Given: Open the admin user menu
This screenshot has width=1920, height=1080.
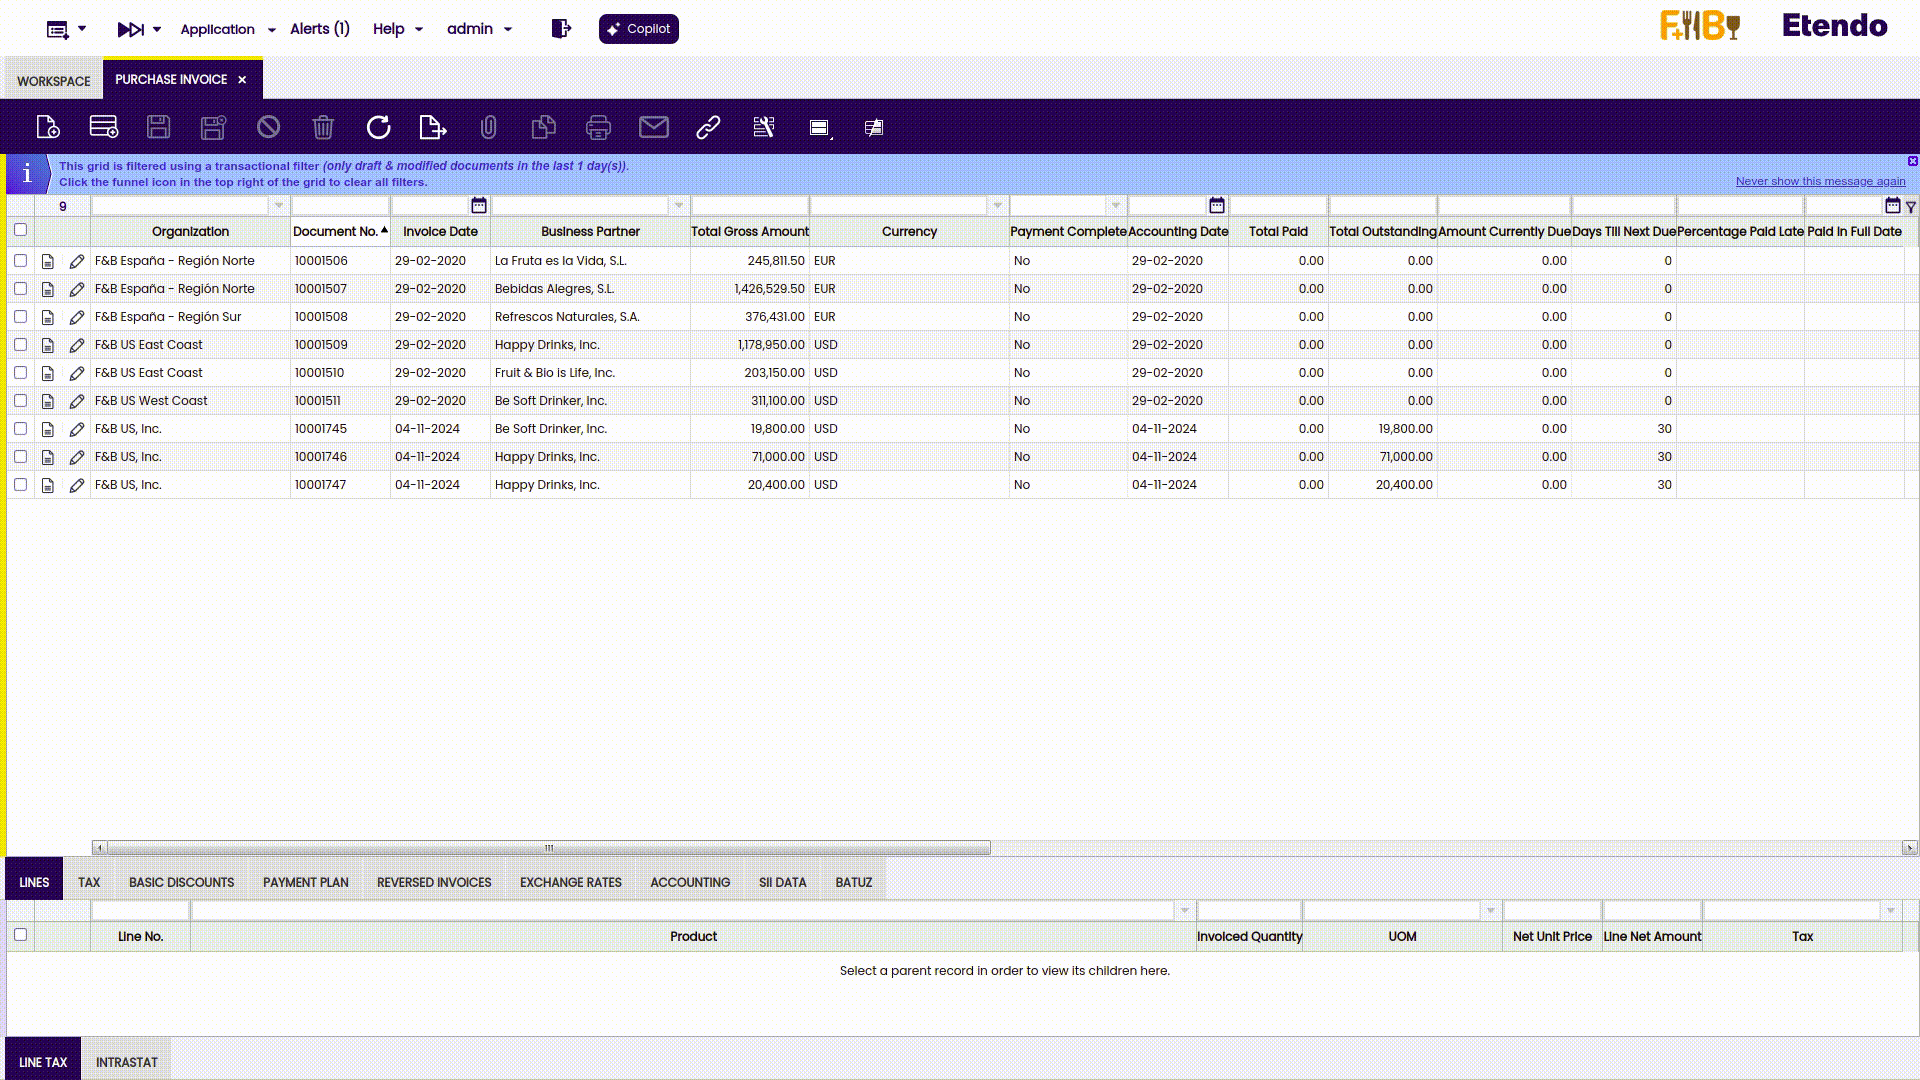Looking at the screenshot, I should 479,29.
